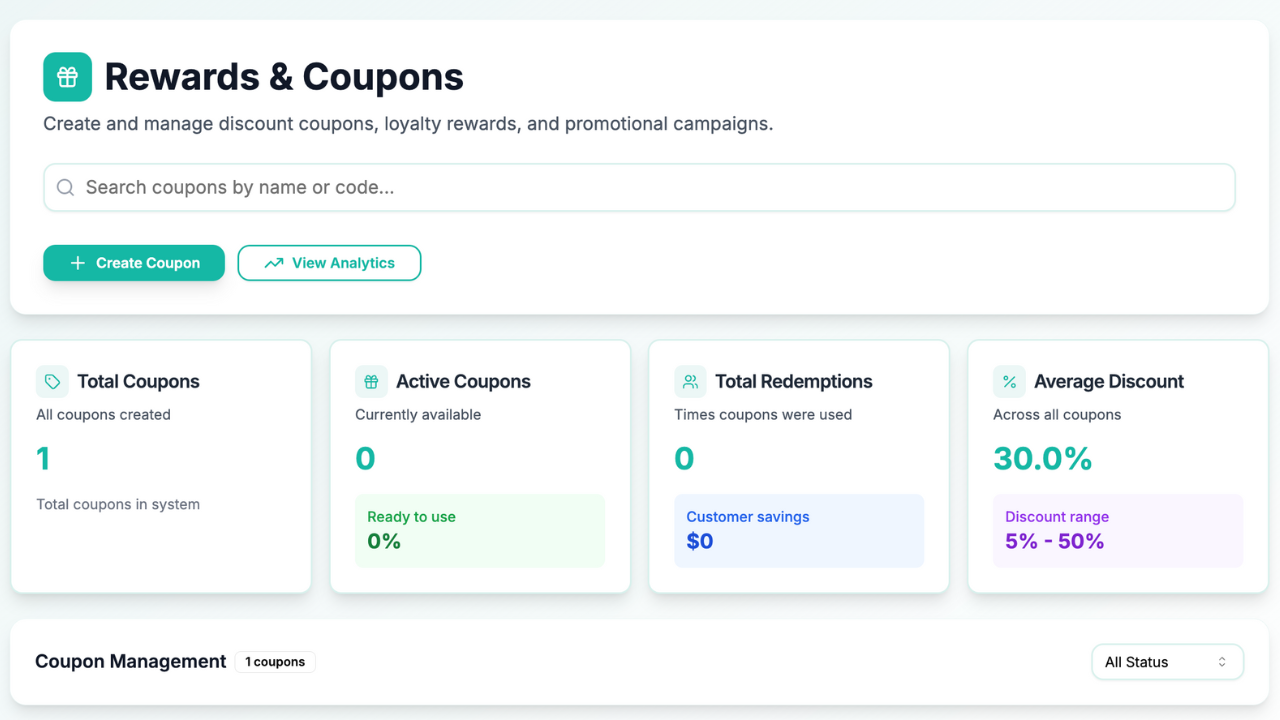Click the plus icon on Create Coupon
The height and width of the screenshot is (720, 1280).
78,263
